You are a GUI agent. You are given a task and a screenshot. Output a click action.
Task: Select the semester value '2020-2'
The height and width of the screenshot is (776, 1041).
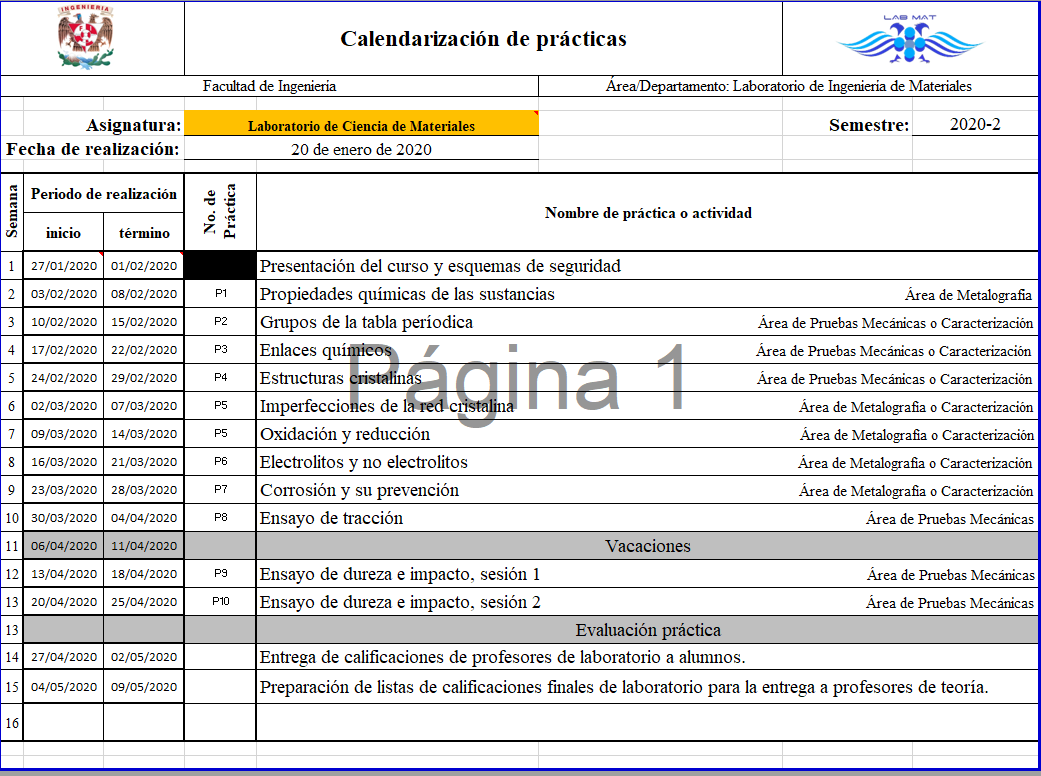[975, 124]
